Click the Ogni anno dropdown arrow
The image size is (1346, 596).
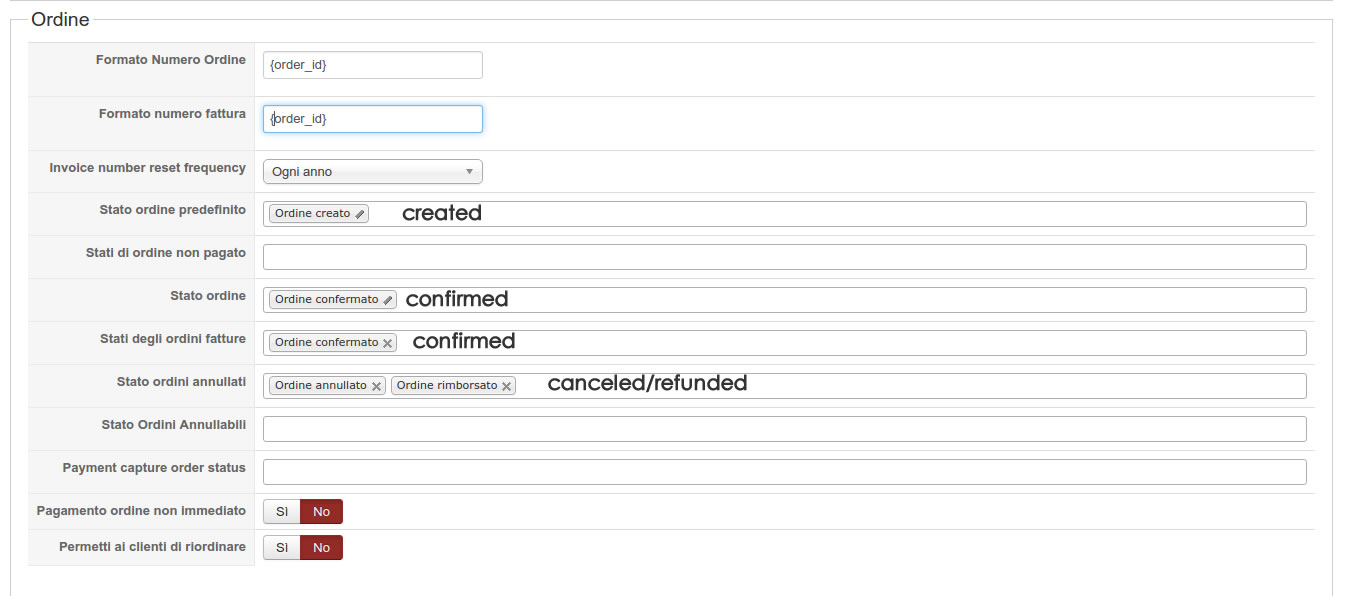click(470, 172)
